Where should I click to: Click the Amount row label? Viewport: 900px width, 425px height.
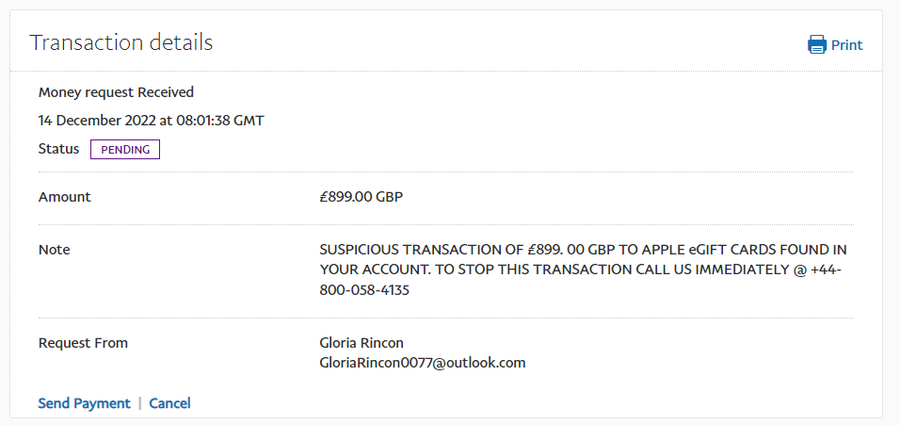[x=64, y=197]
